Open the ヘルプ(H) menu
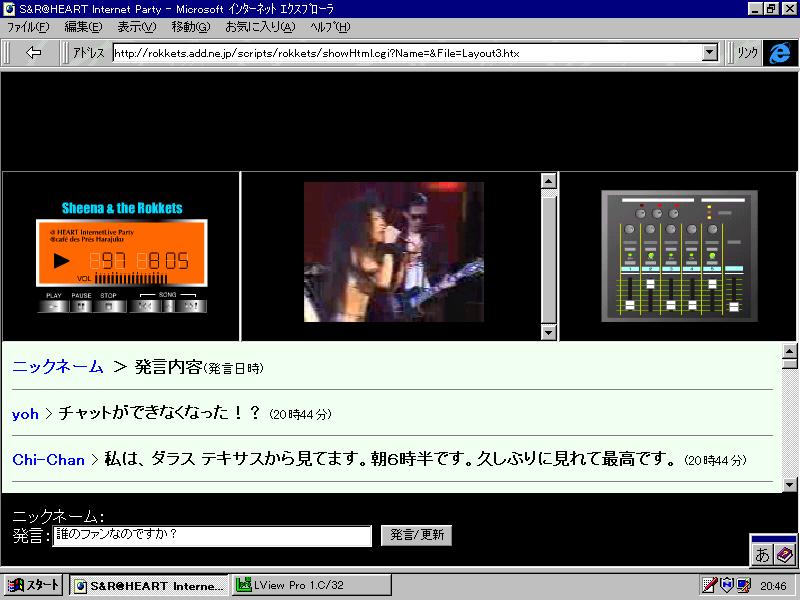Image resolution: width=800 pixels, height=600 pixels. pos(330,28)
